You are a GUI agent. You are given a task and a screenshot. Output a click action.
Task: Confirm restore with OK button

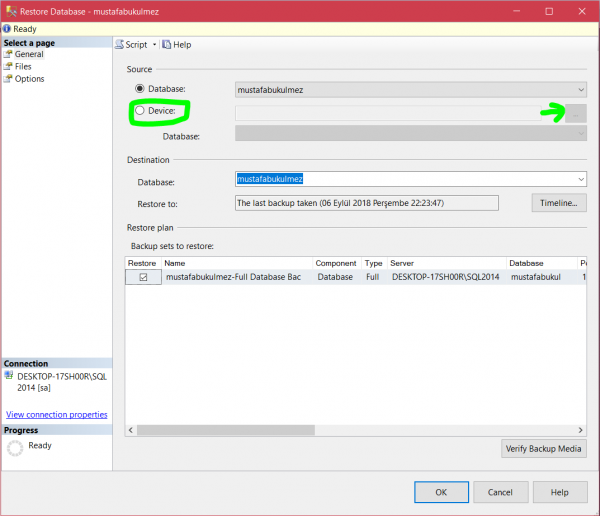441,492
